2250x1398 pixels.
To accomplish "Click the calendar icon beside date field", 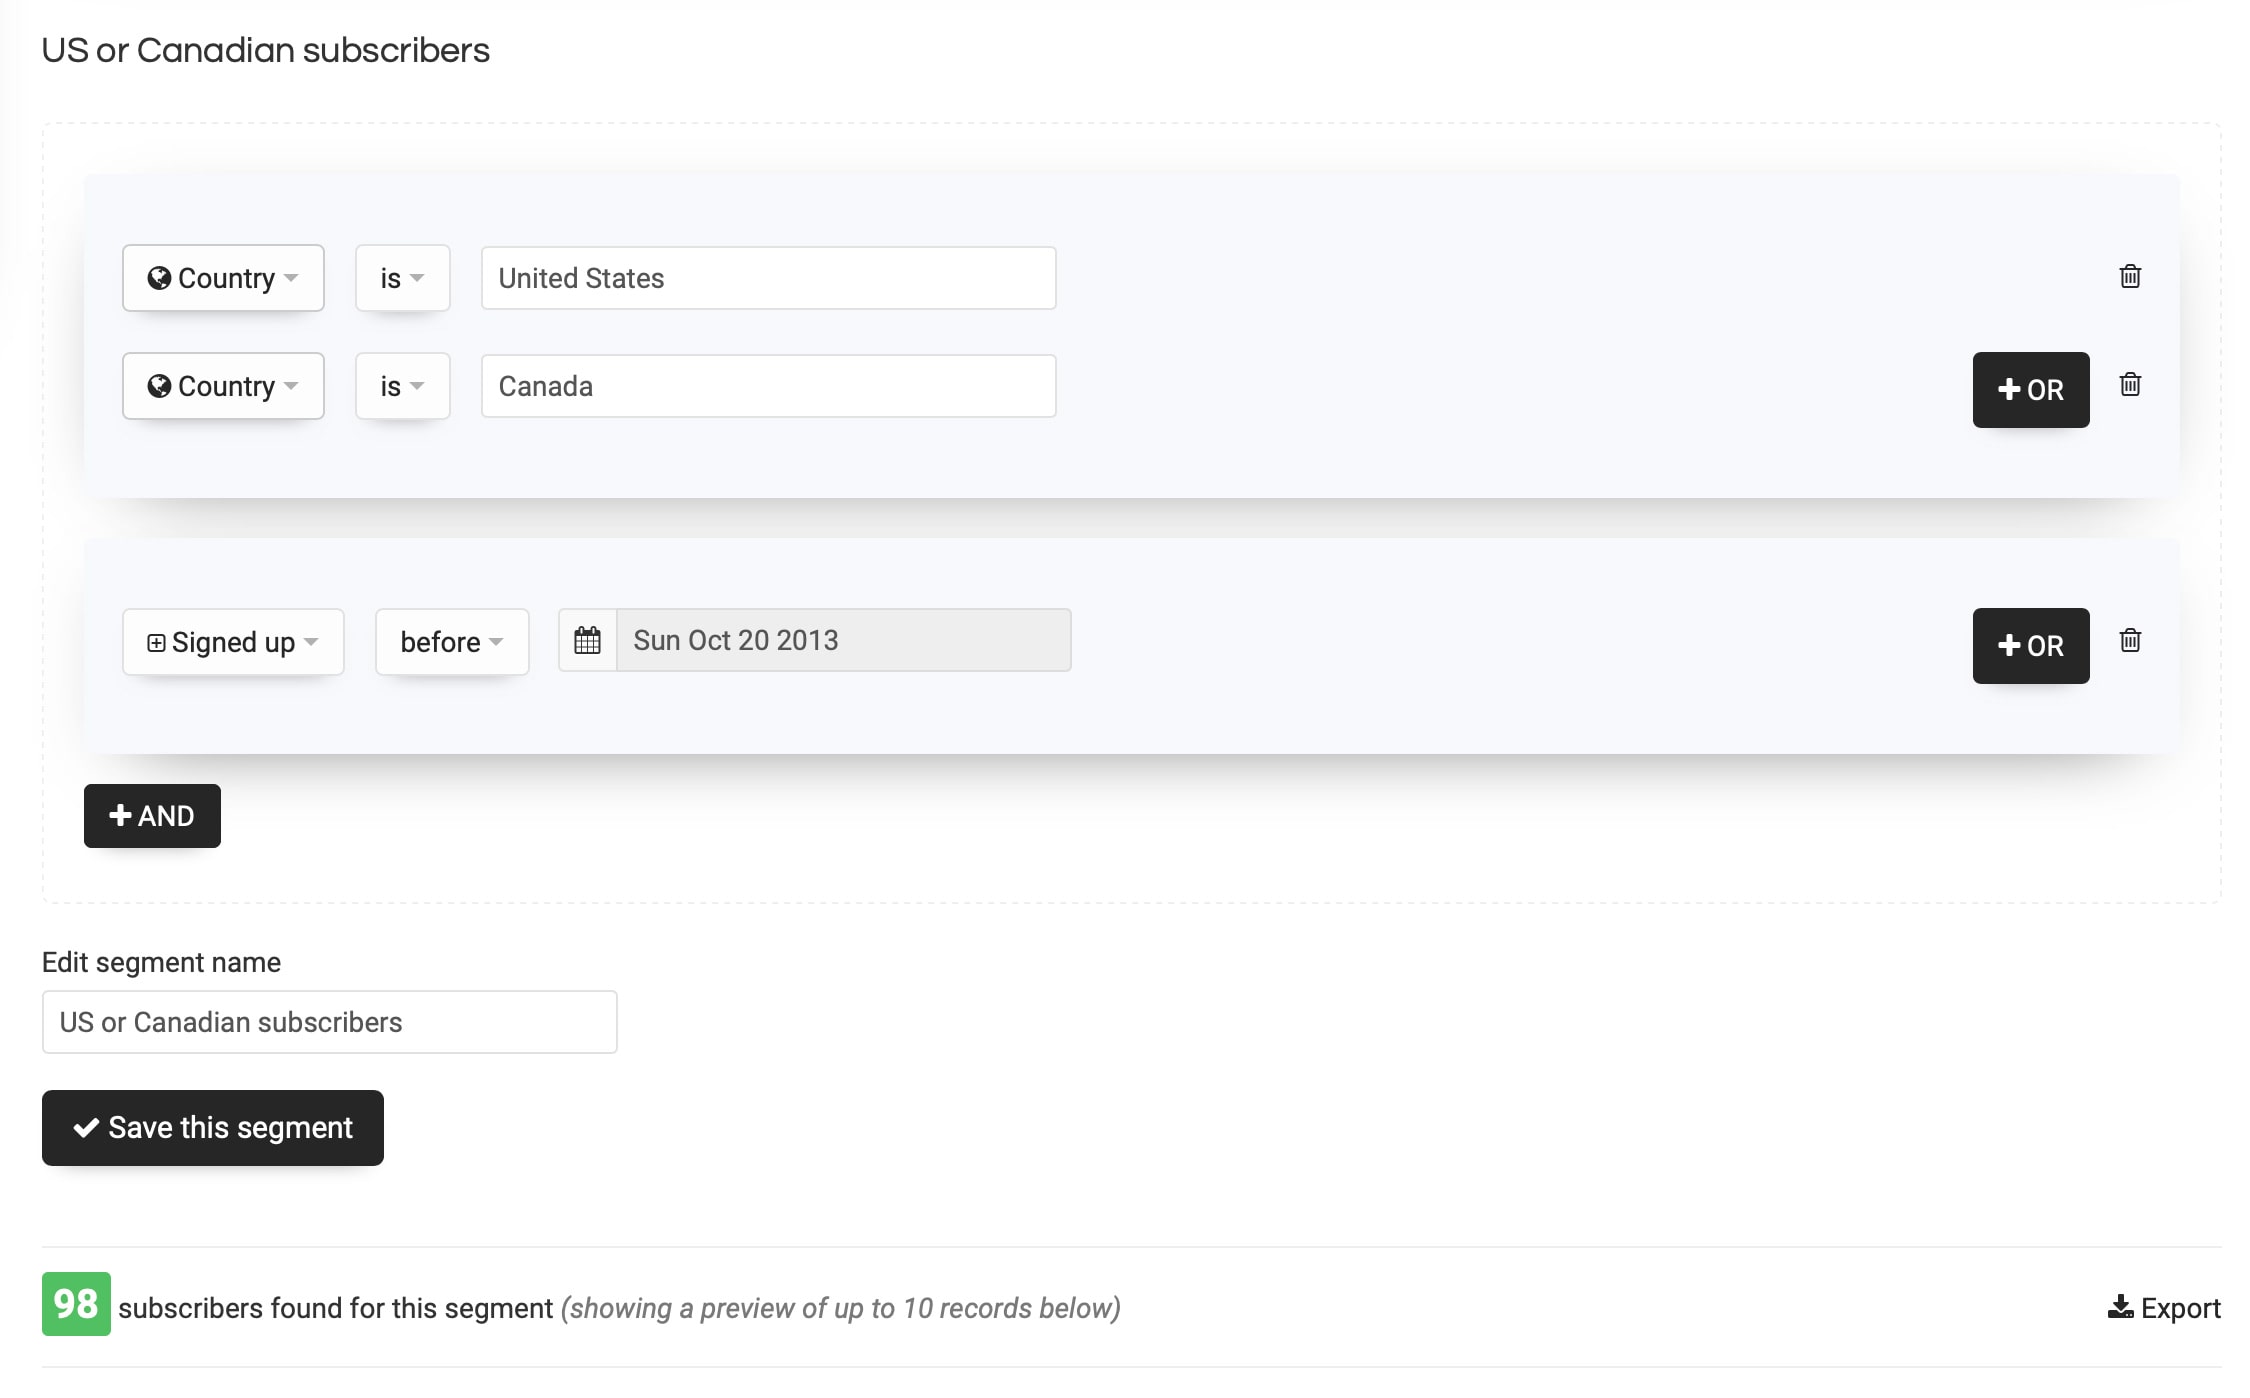I will pyautogui.click(x=587, y=640).
